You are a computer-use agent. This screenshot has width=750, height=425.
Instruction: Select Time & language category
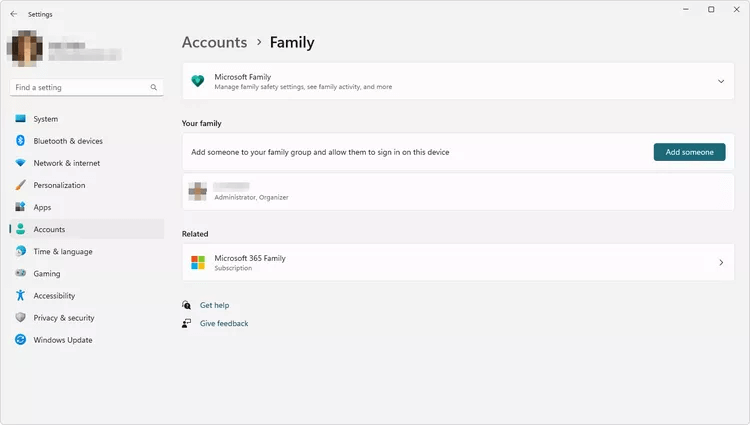click(x=87, y=251)
